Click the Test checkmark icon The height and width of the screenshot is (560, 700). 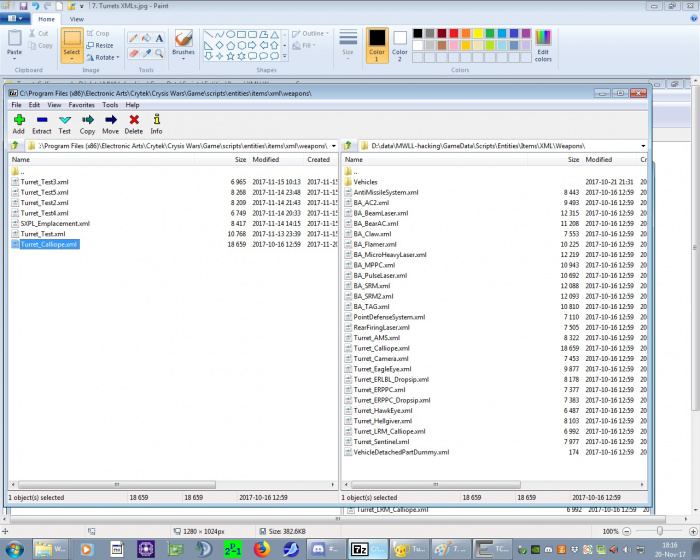click(65, 123)
